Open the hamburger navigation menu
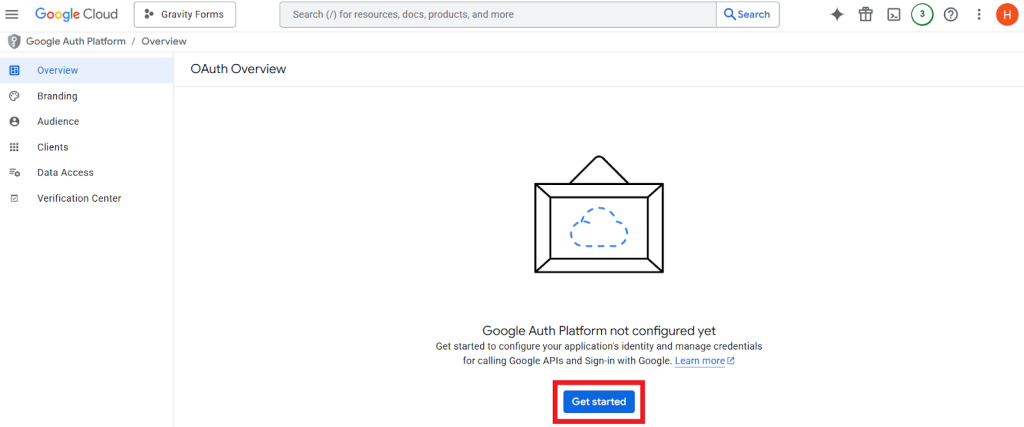This screenshot has width=1024, height=427. [x=12, y=14]
